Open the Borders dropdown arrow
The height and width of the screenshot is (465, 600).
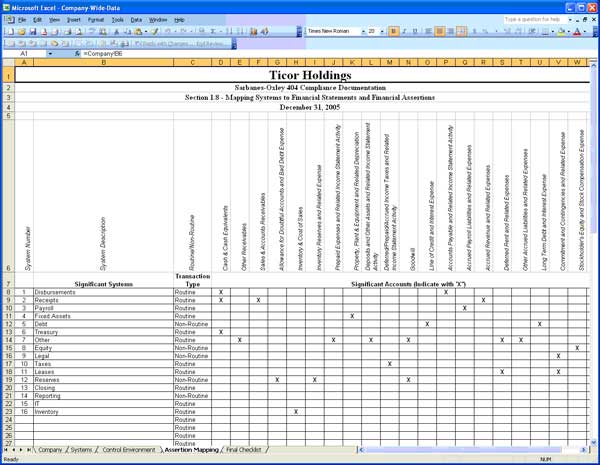pyautogui.click(x=553, y=31)
